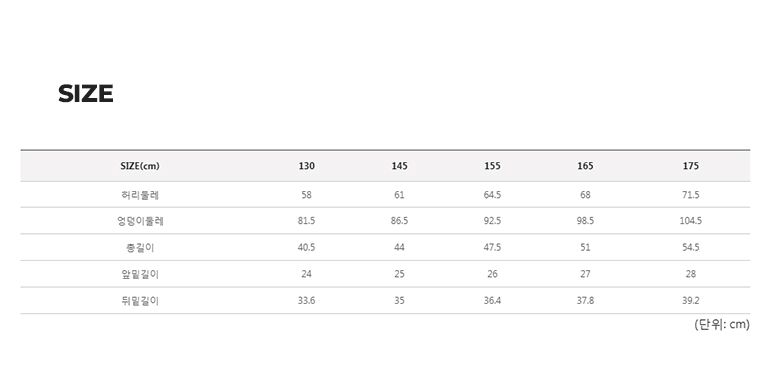Click the (단위: cm) unit note
Screen dimensions: 770x391
722,325
